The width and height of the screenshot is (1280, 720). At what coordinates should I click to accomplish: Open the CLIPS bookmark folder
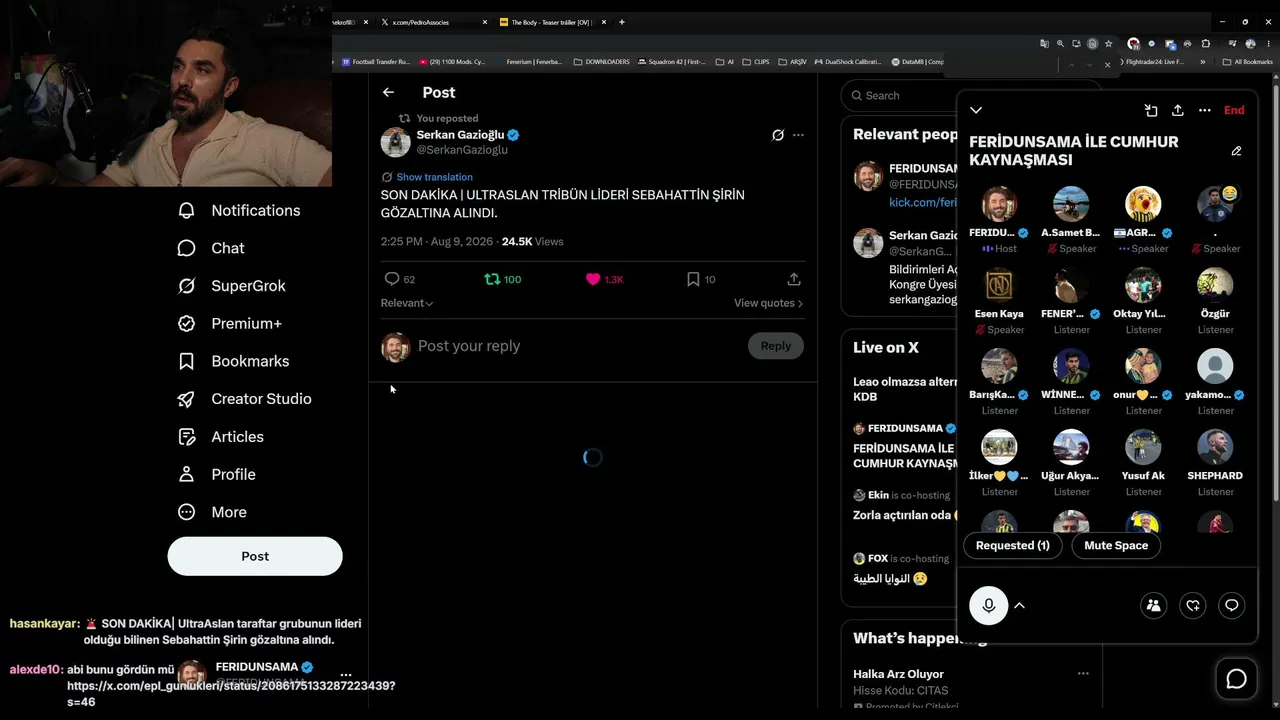click(756, 62)
